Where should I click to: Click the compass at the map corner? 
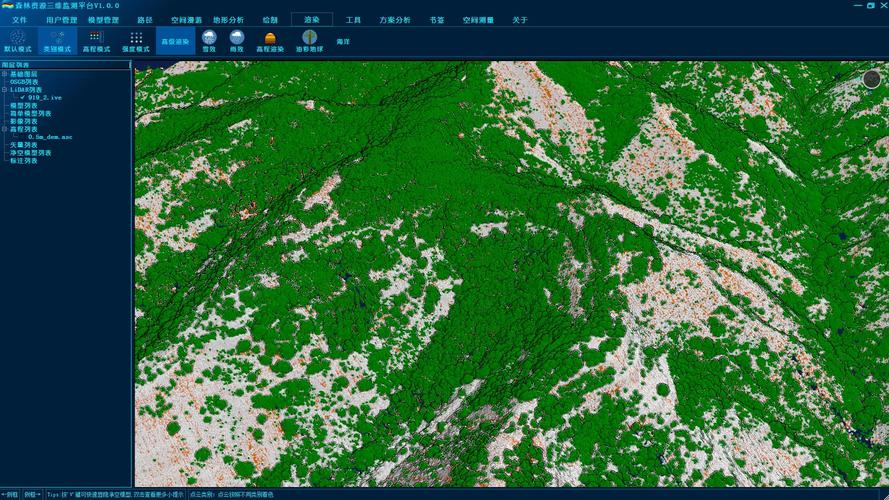(x=872, y=79)
